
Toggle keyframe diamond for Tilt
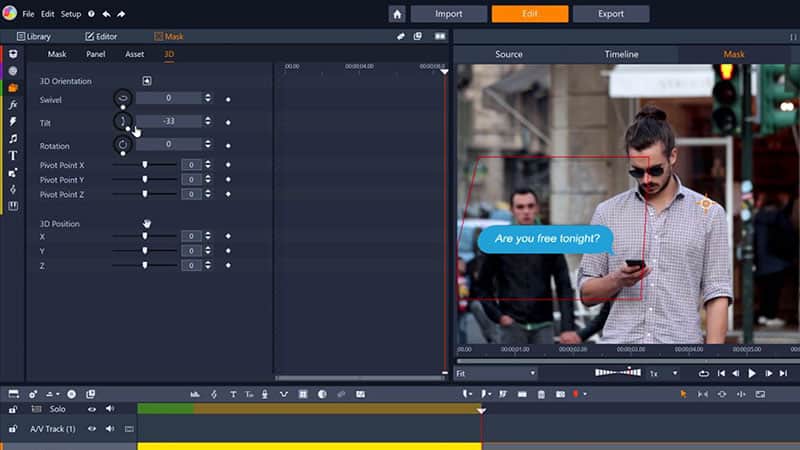click(x=228, y=122)
